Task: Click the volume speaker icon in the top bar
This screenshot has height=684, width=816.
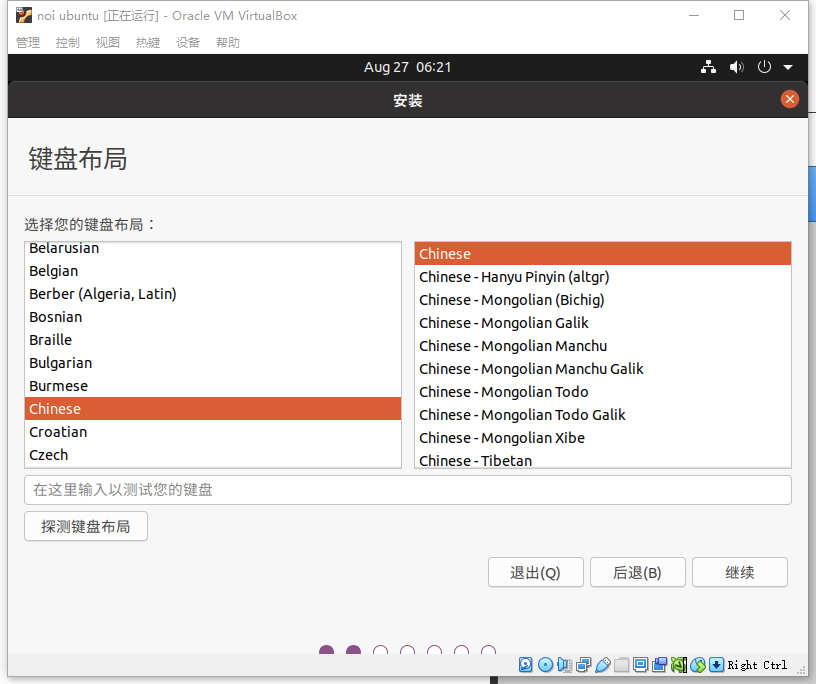Action: click(x=736, y=67)
